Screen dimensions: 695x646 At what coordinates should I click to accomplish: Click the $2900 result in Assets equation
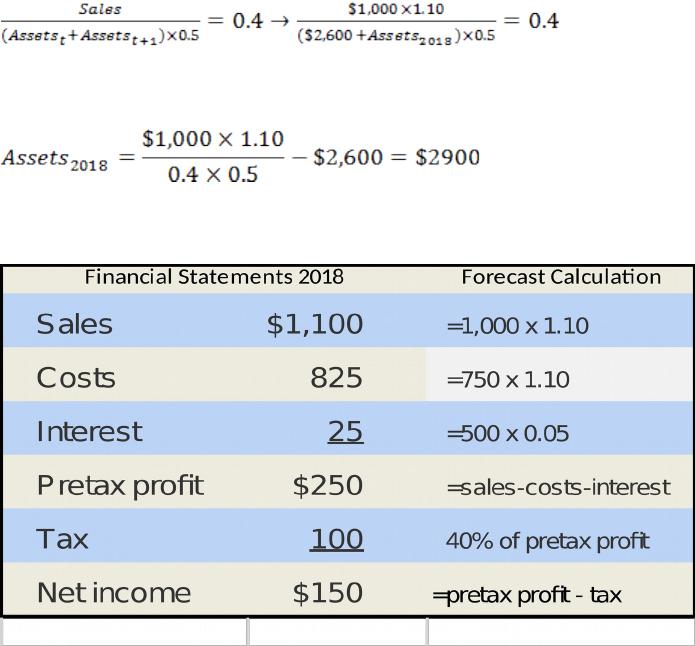pyautogui.click(x=448, y=157)
